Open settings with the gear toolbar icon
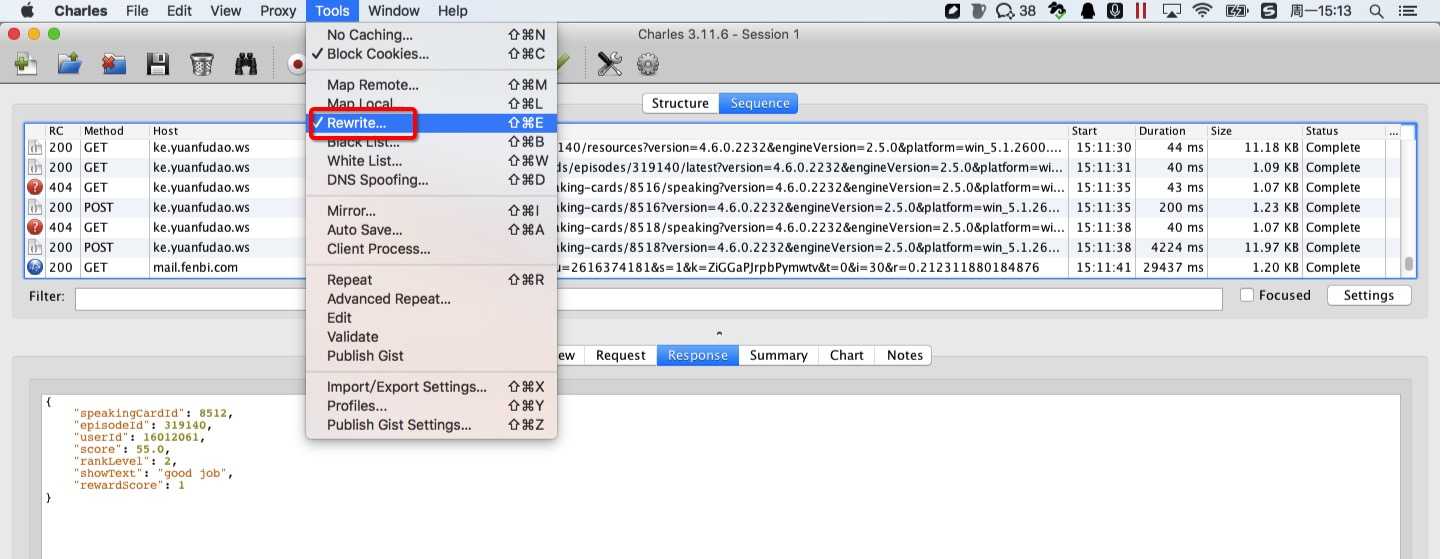The width and height of the screenshot is (1441, 559). (x=648, y=64)
